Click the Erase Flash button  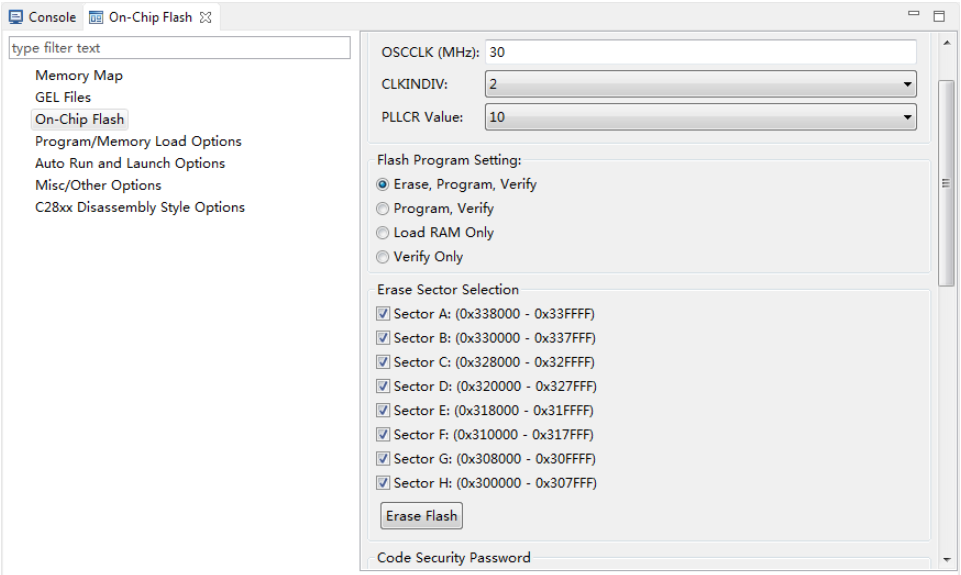coord(422,516)
